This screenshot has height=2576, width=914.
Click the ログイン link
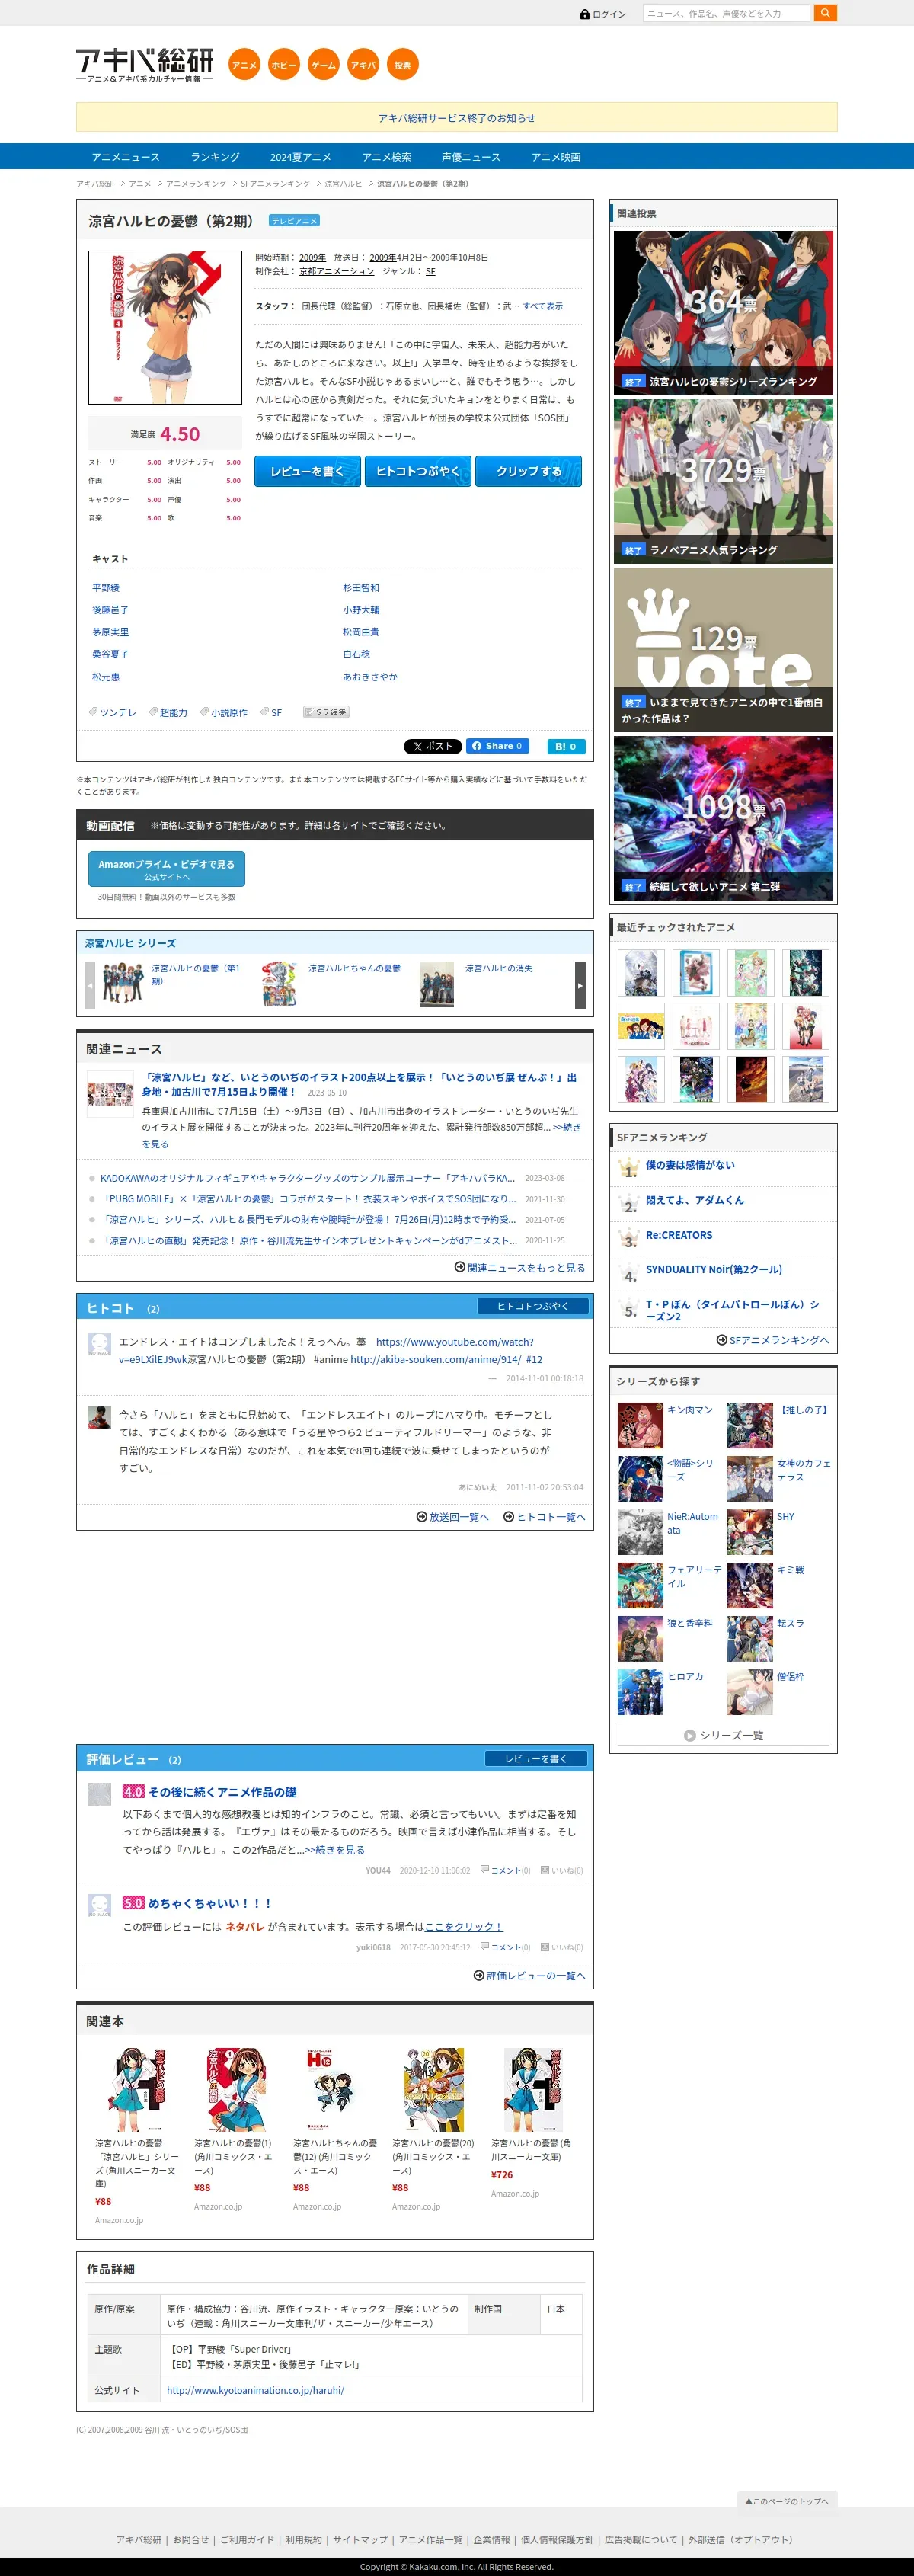pyautogui.click(x=609, y=14)
